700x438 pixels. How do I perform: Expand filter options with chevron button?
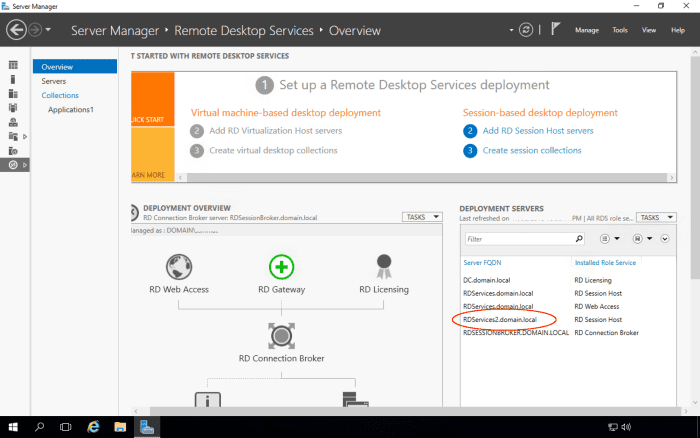coord(665,239)
